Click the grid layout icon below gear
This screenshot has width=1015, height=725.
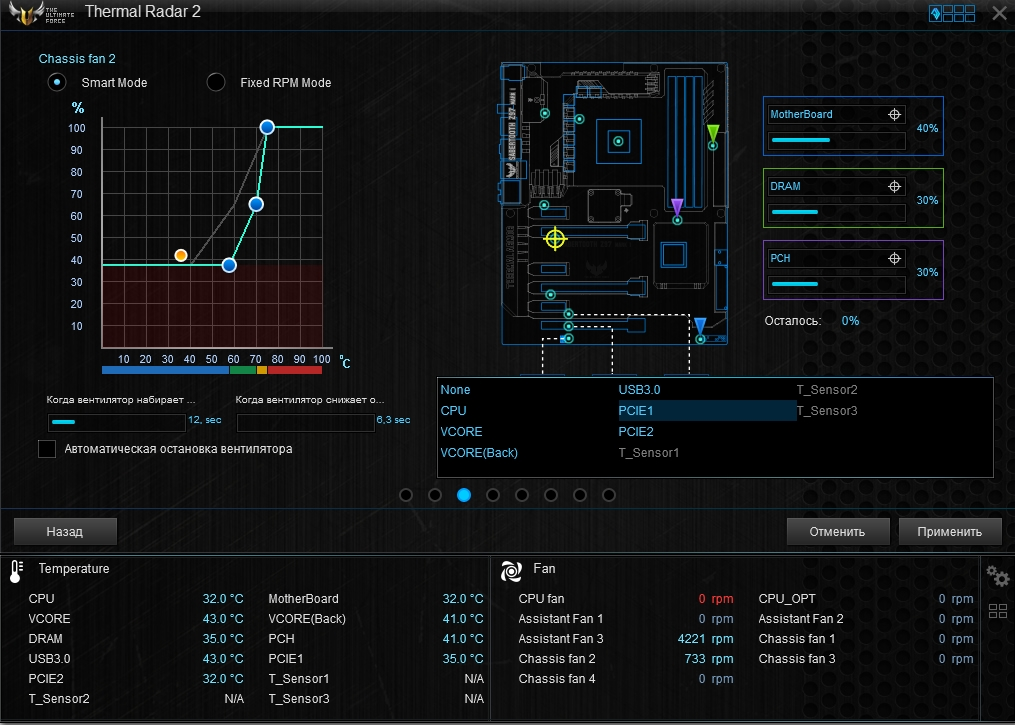(x=998, y=610)
